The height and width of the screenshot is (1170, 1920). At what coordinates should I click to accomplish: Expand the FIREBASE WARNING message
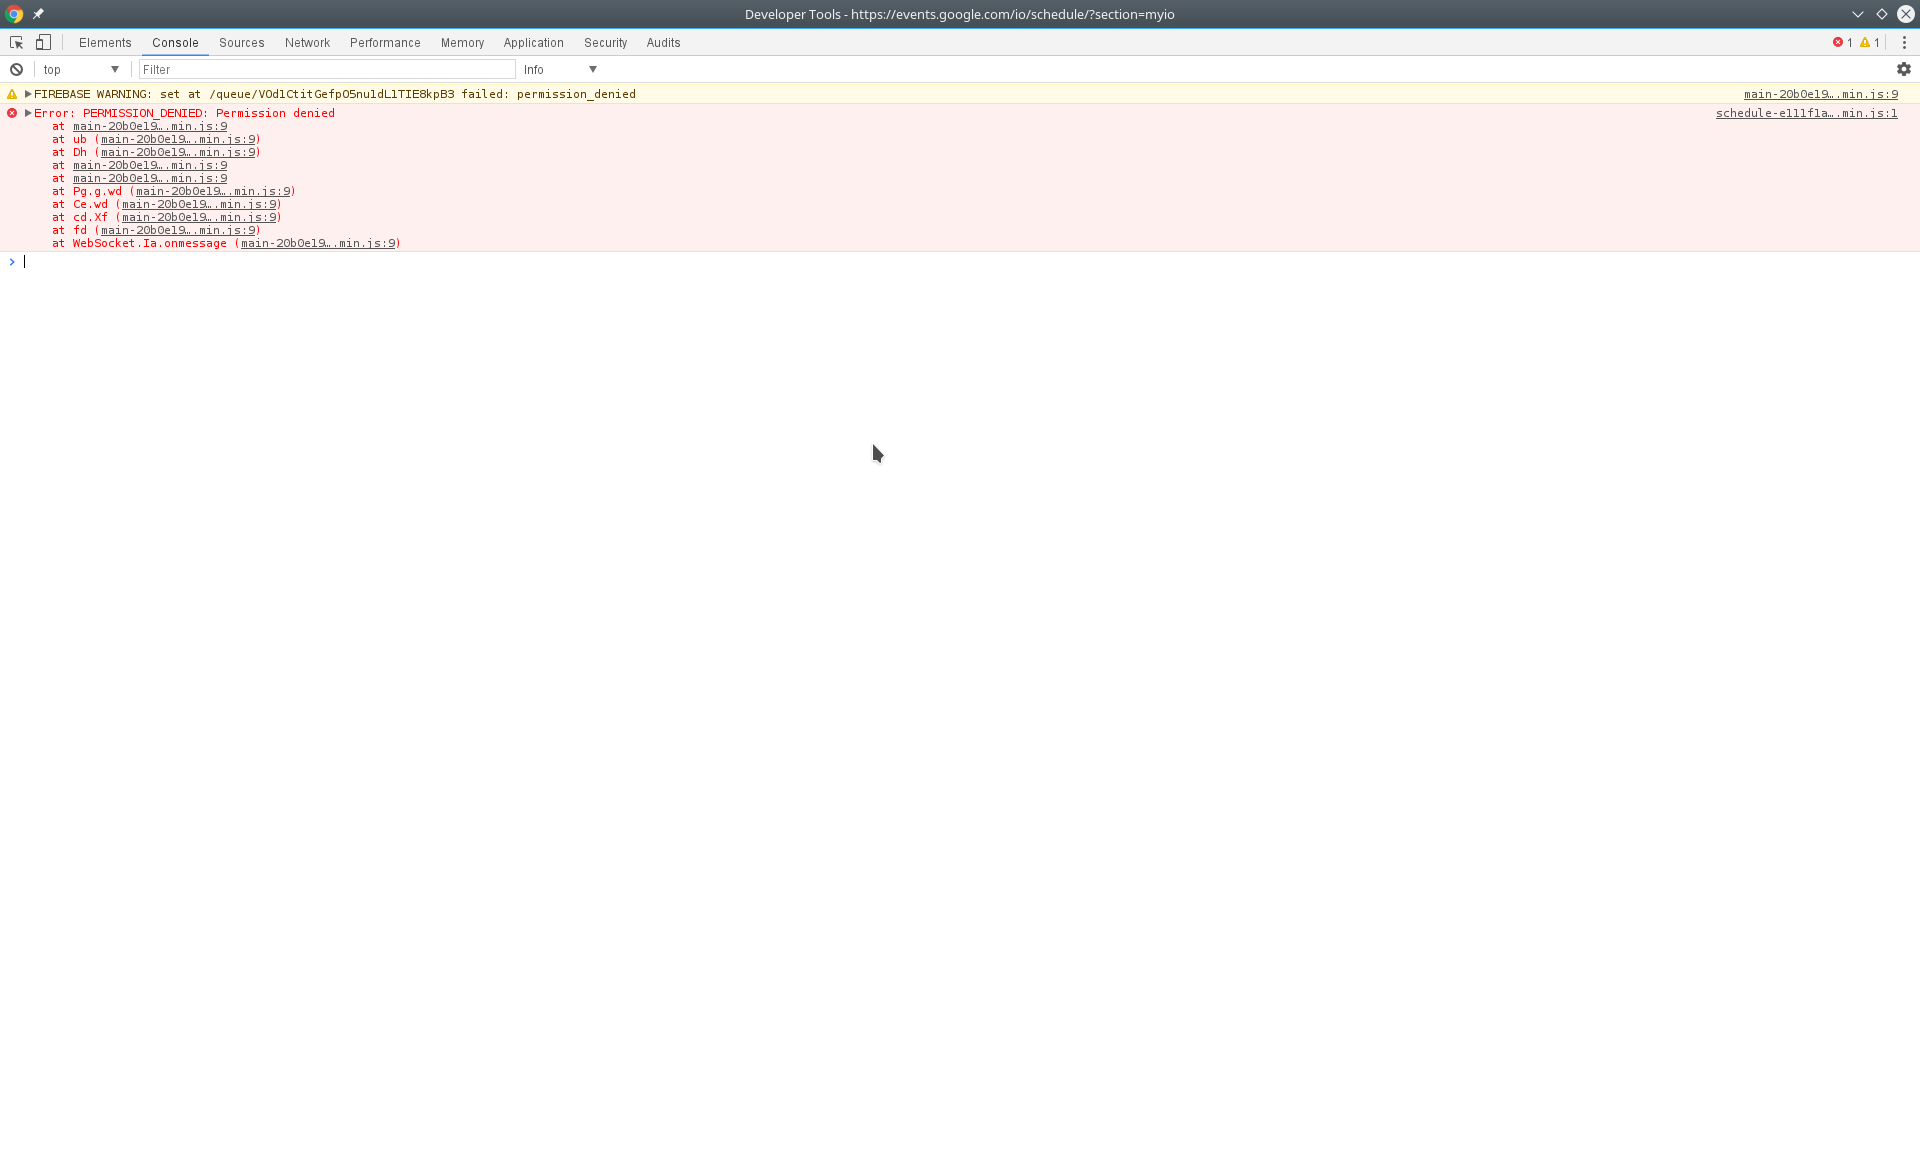point(28,94)
